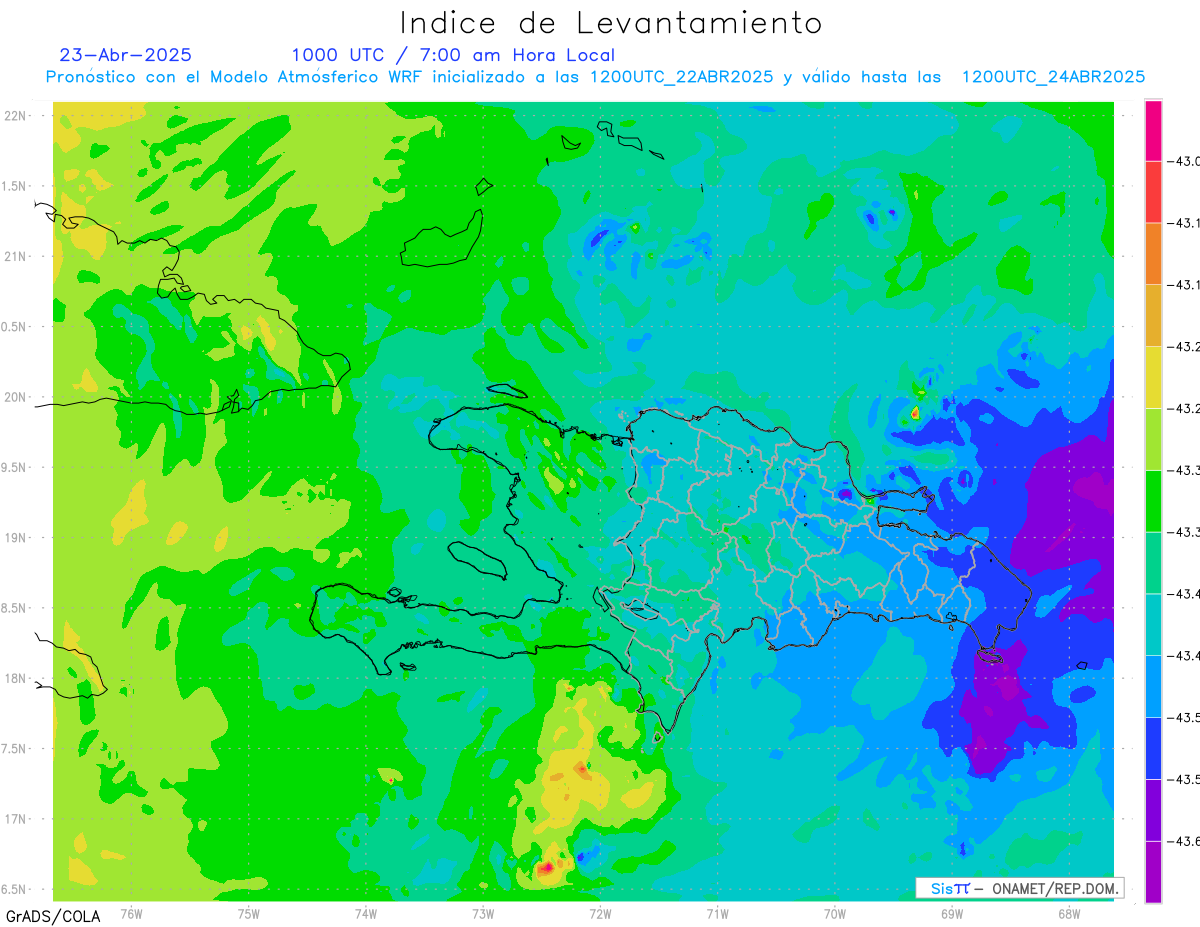
Task: Click the legend value "-43.6"
Action: (x=1184, y=841)
